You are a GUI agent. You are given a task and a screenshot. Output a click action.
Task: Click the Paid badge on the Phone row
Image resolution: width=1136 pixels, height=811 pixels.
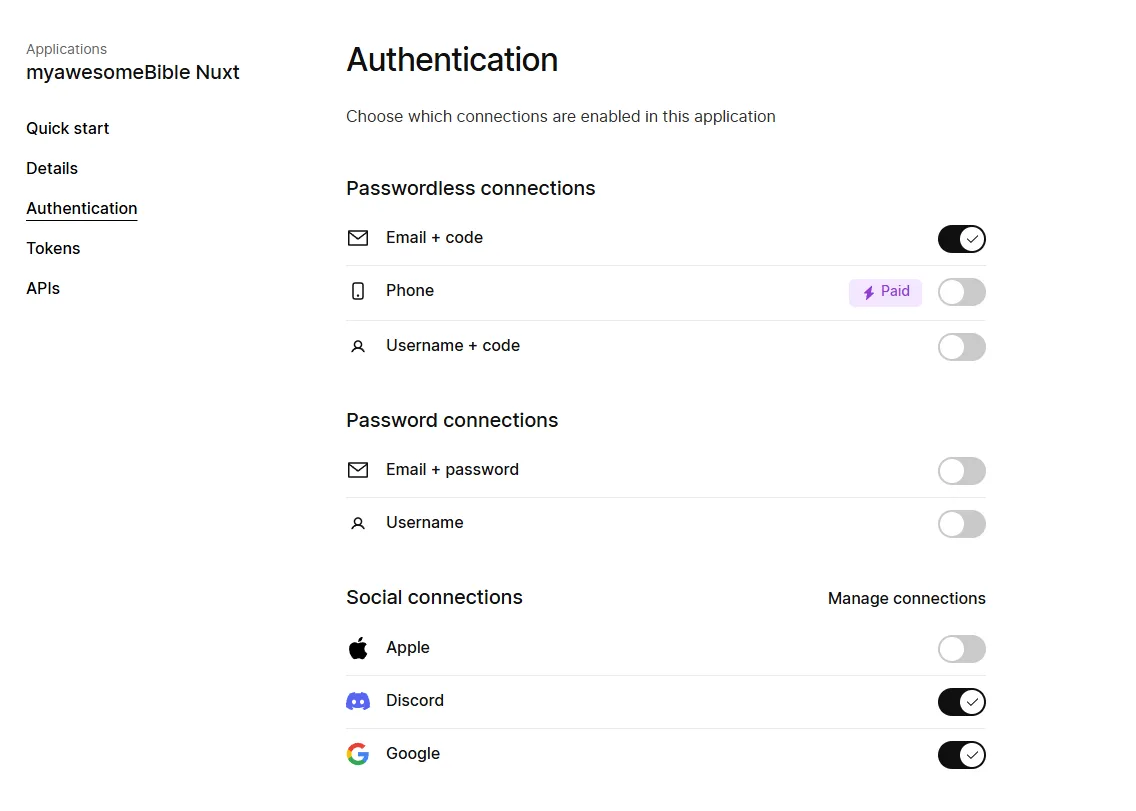tap(885, 292)
